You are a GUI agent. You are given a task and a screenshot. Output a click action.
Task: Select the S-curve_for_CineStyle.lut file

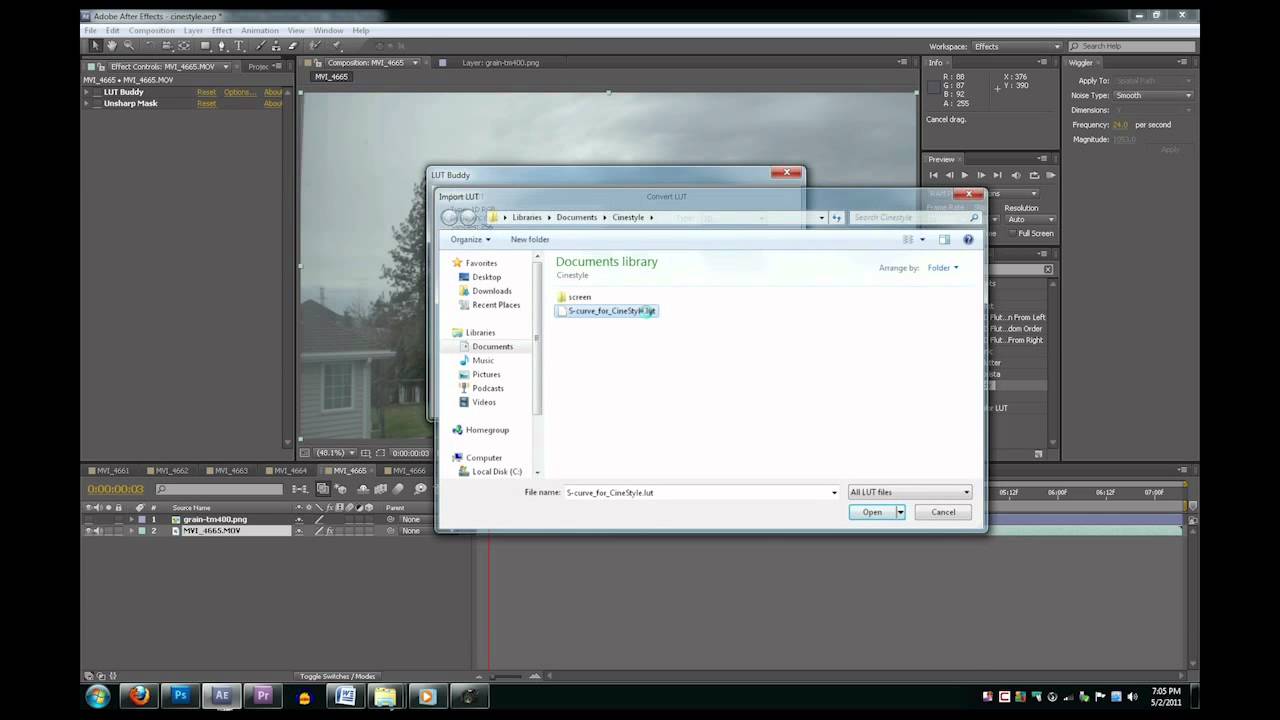click(x=607, y=311)
